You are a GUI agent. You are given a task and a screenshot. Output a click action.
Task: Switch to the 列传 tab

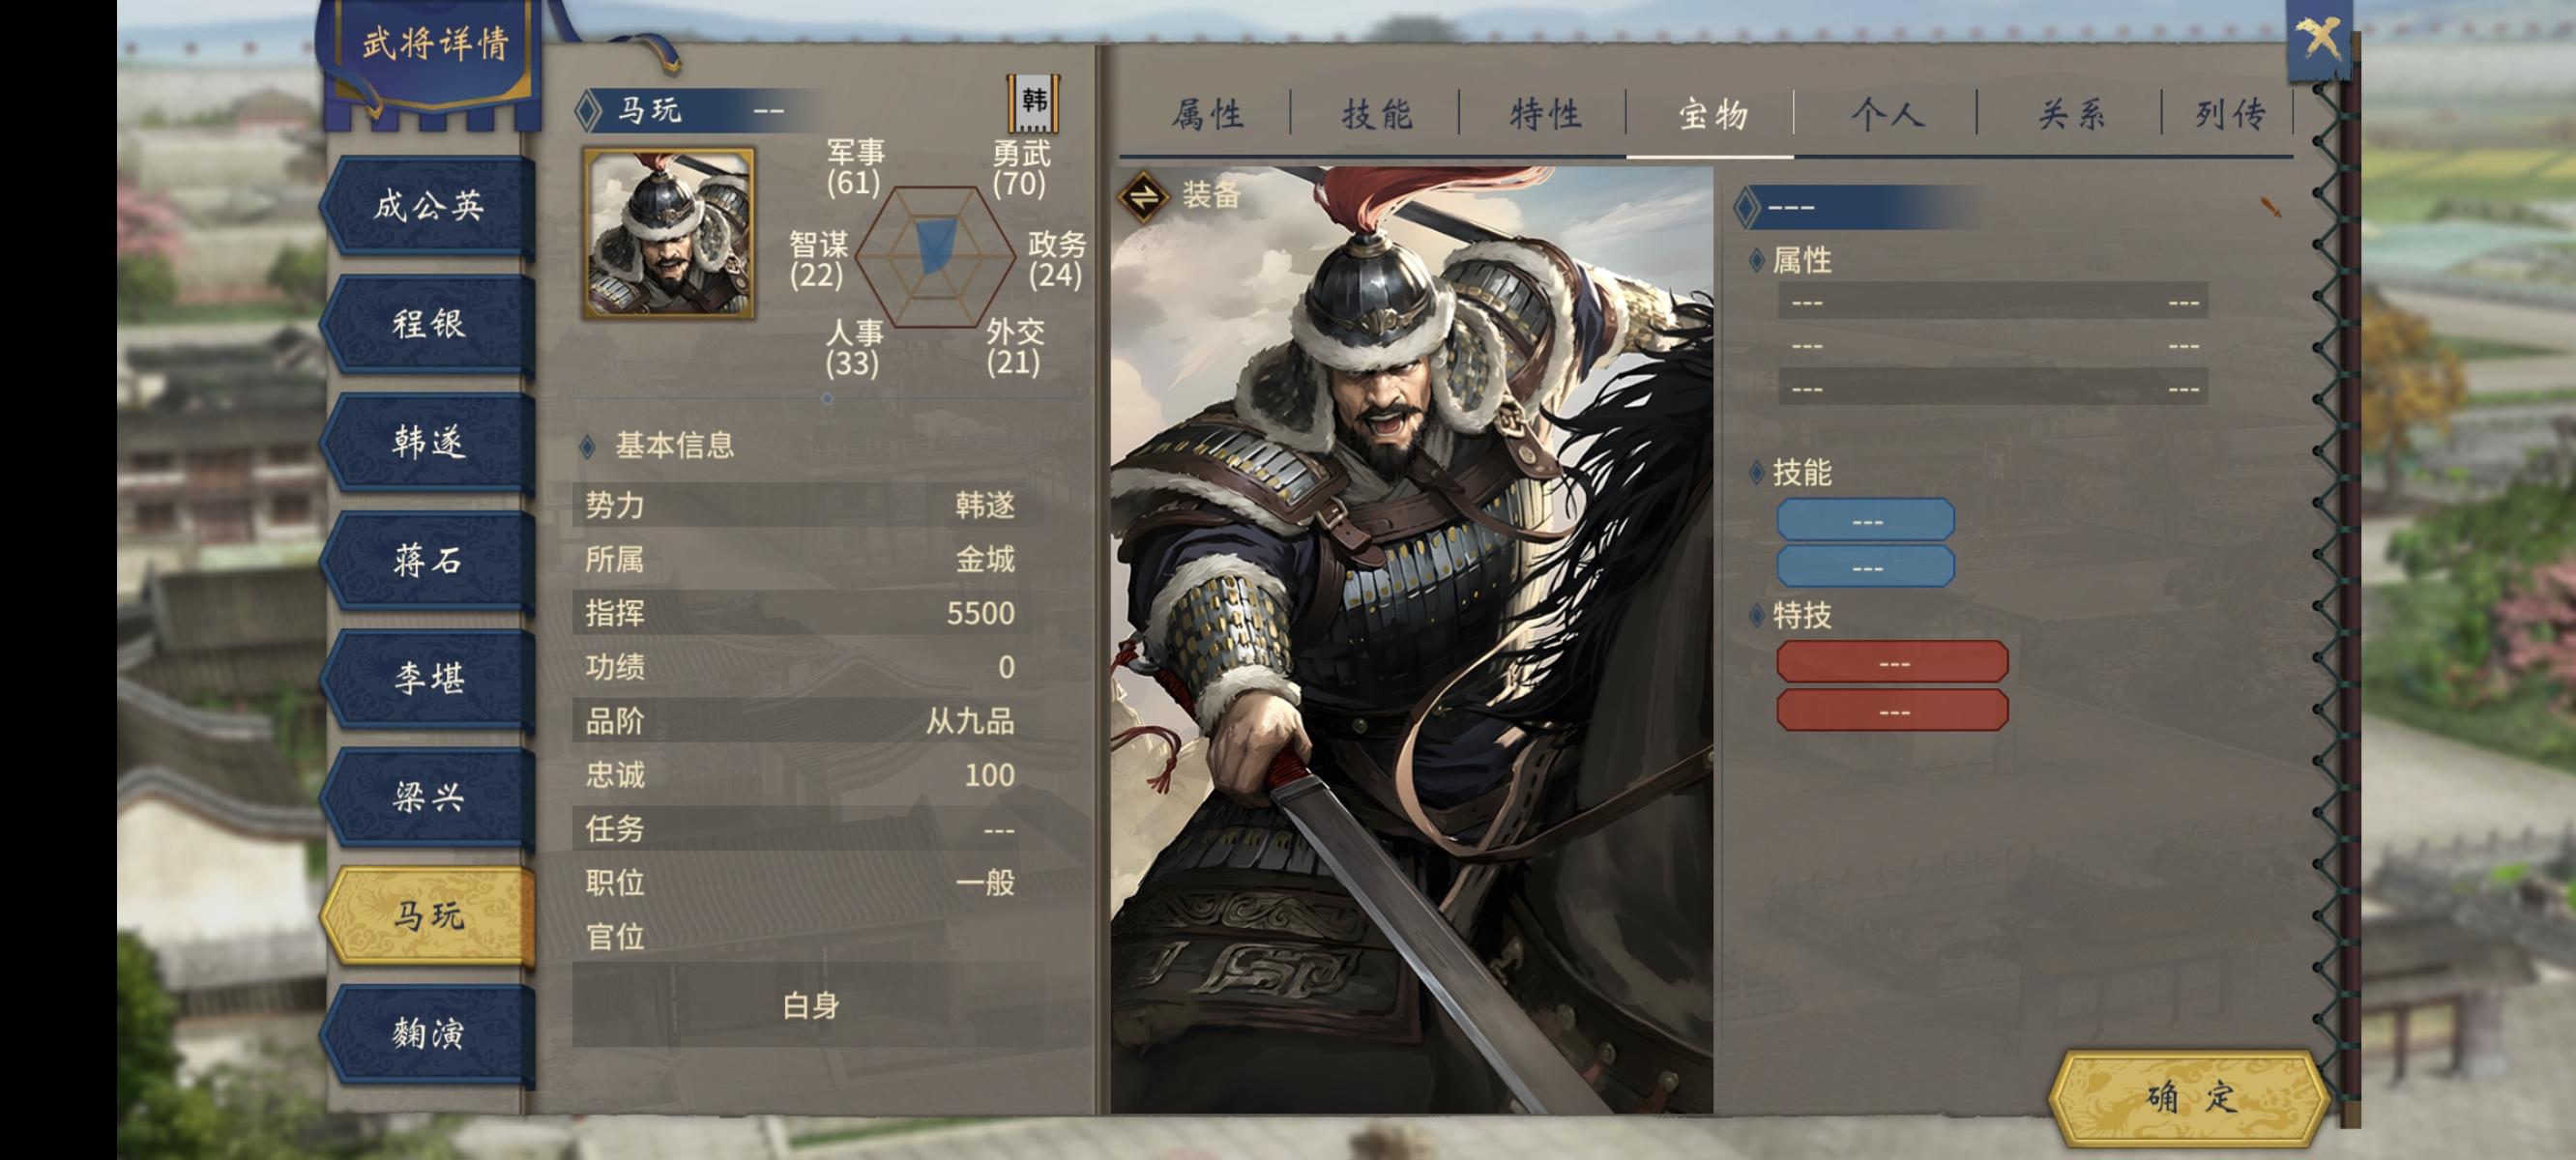(x=2229, y=115)
